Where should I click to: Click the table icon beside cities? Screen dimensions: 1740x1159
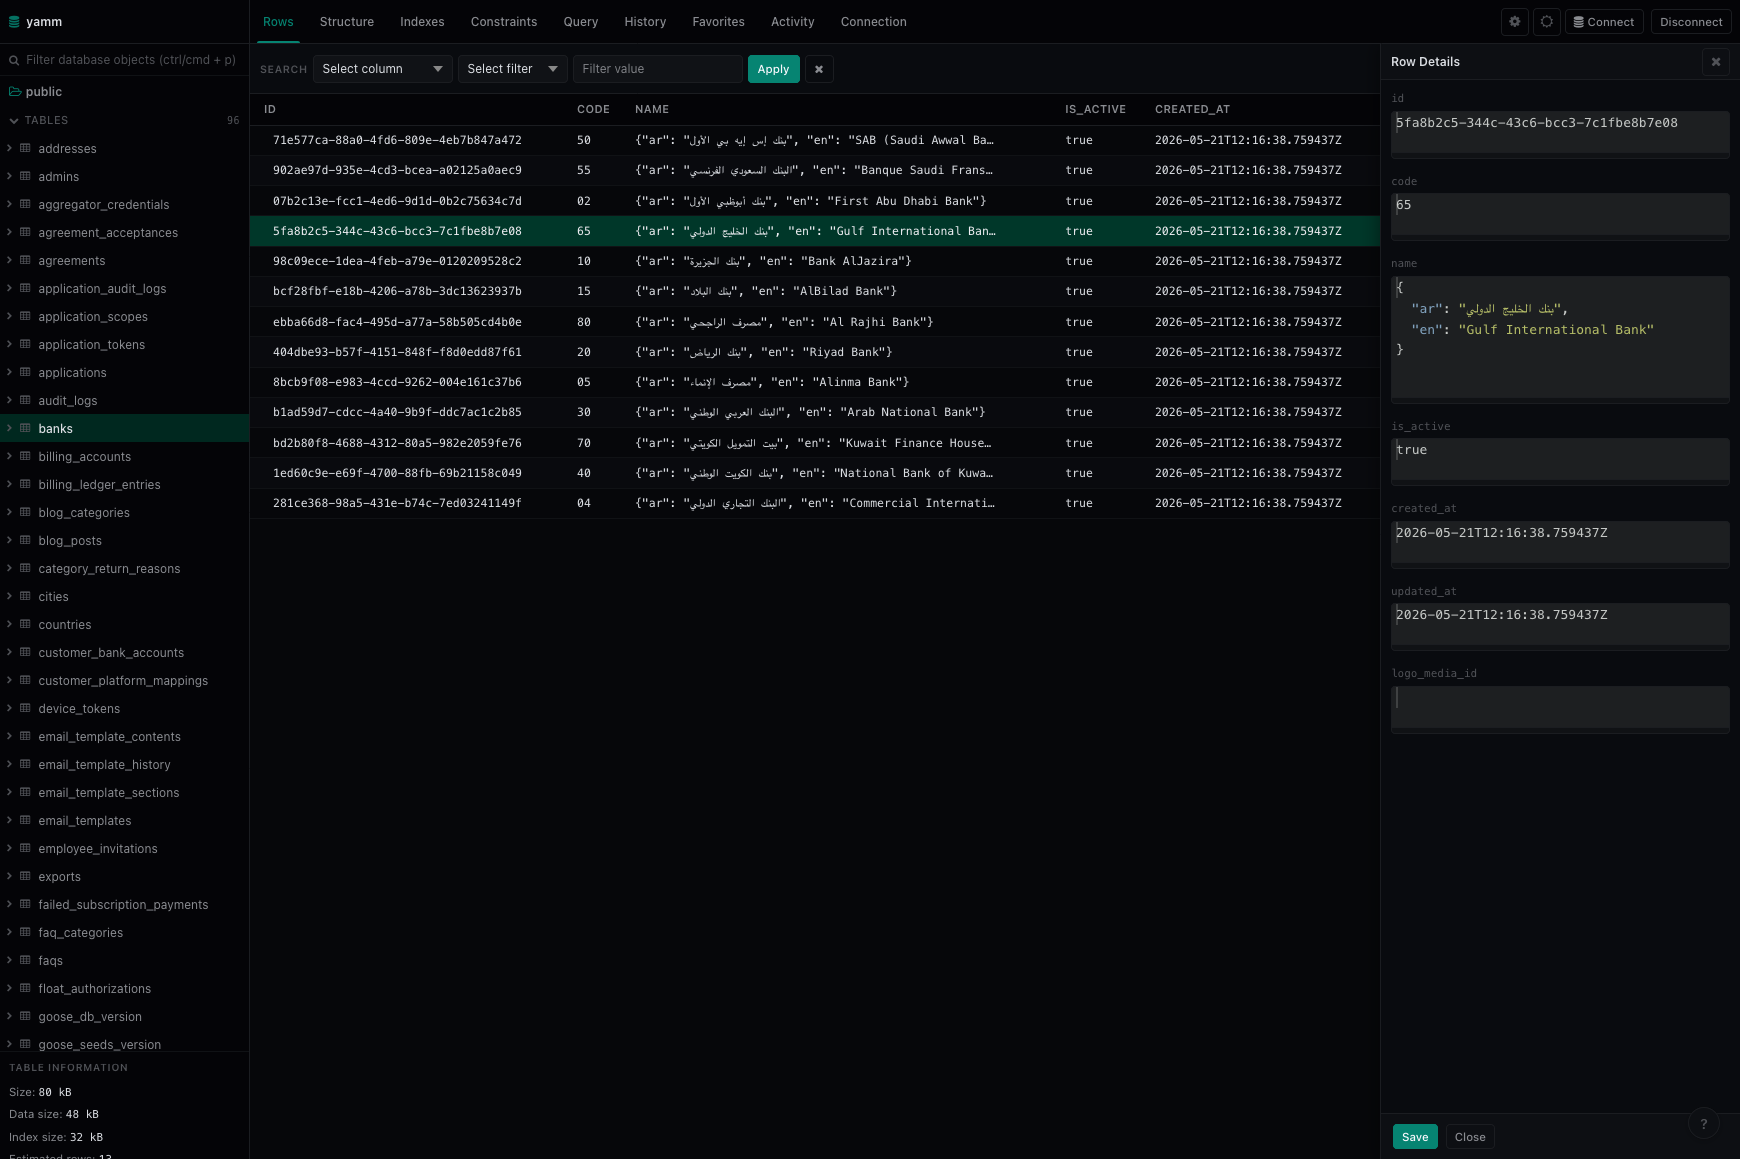pyautogui.click(x=25, y=596)
